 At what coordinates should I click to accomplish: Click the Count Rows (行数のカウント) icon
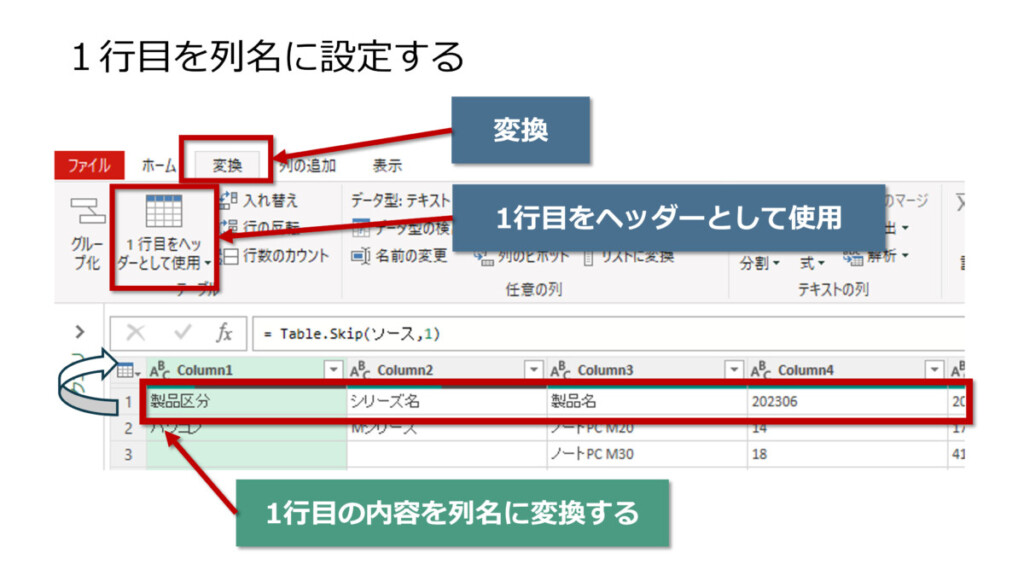coord(228,256)
